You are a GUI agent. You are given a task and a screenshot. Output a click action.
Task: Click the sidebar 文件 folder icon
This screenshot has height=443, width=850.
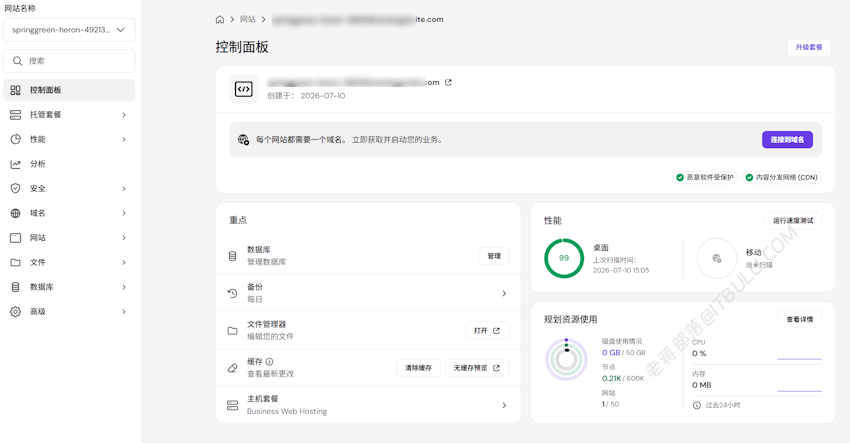[16, 262]
